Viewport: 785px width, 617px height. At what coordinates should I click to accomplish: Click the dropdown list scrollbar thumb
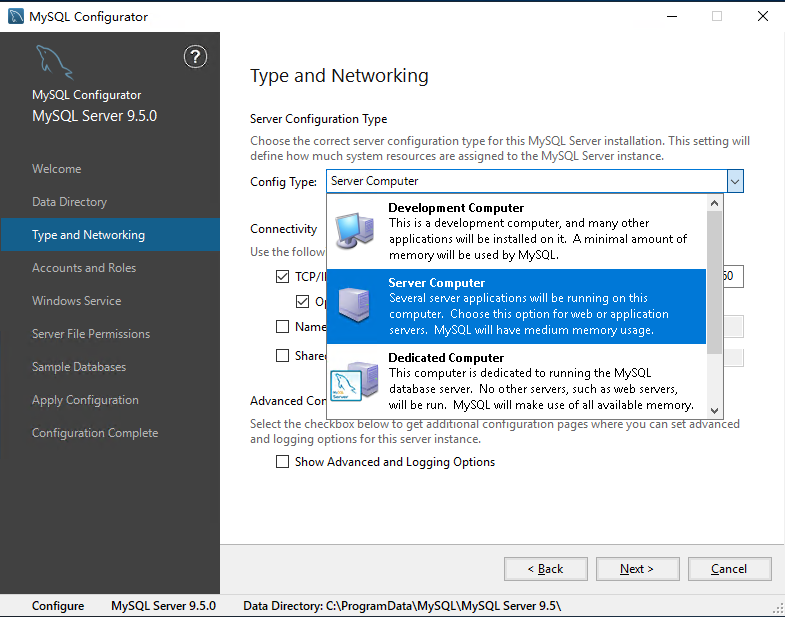click(714, 282)
